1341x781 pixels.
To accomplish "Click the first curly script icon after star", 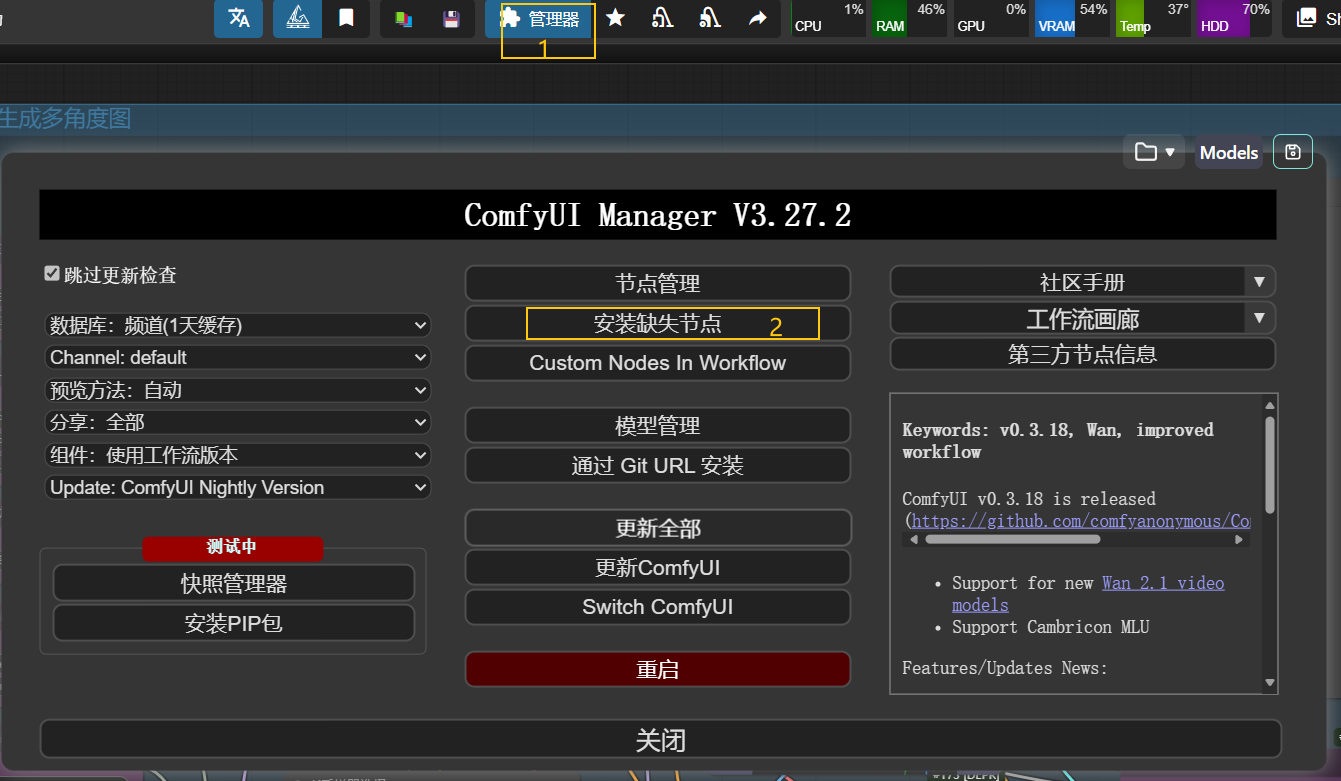I will pos(662,18).
